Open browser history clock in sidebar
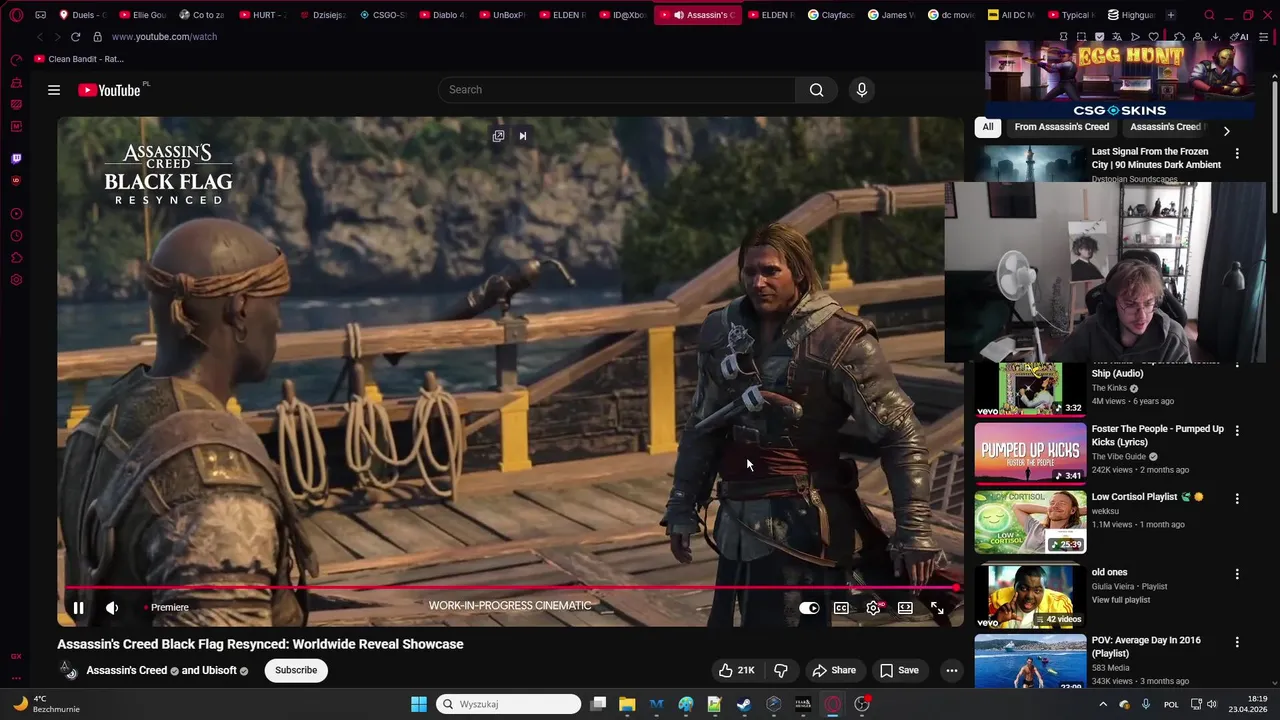This screenshot has width=1280, height=720. (16, 236)
